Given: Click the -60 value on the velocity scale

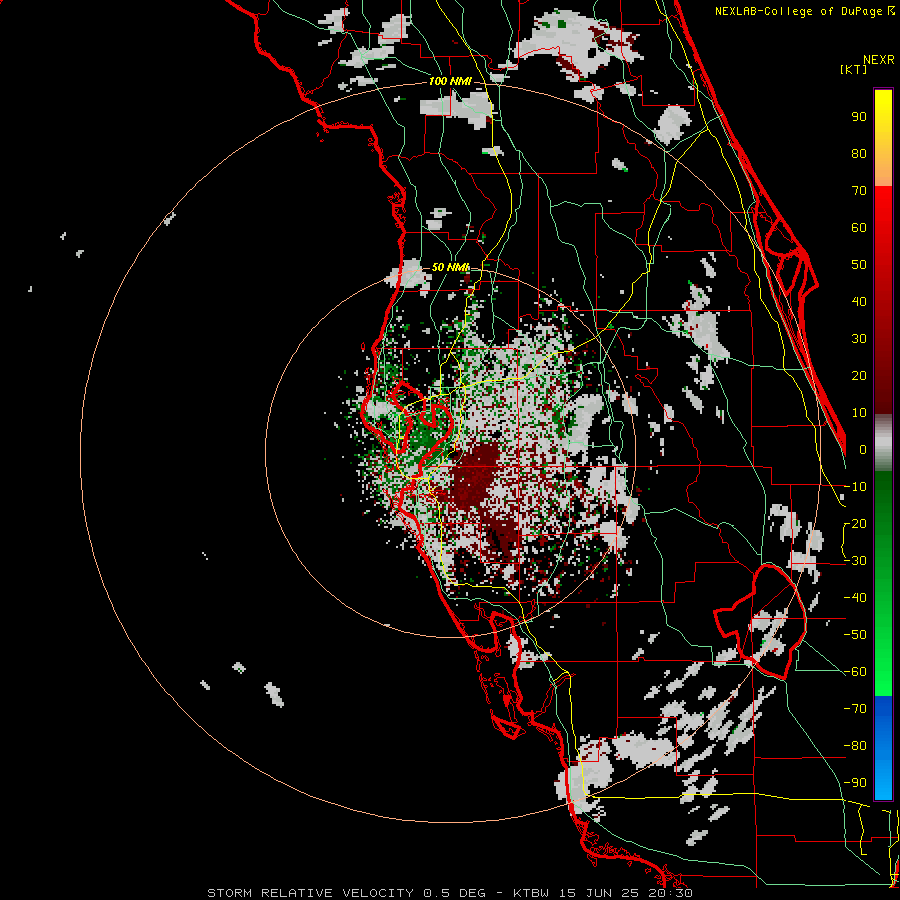Looking at the screenshot, I should (x=855, y=672).
